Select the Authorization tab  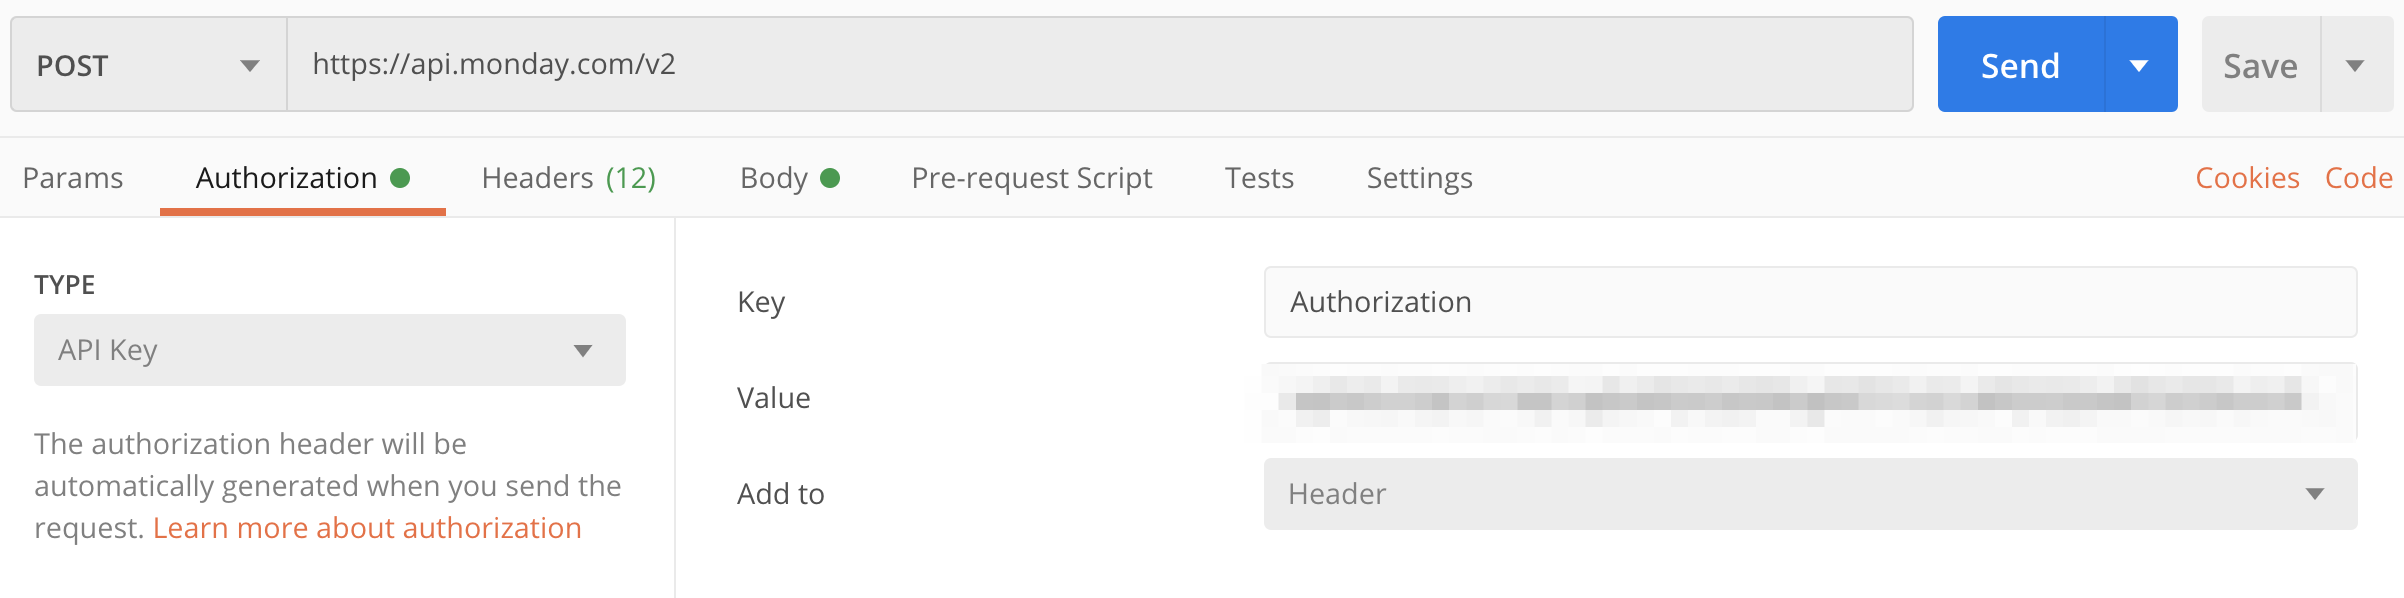[283, 177]
